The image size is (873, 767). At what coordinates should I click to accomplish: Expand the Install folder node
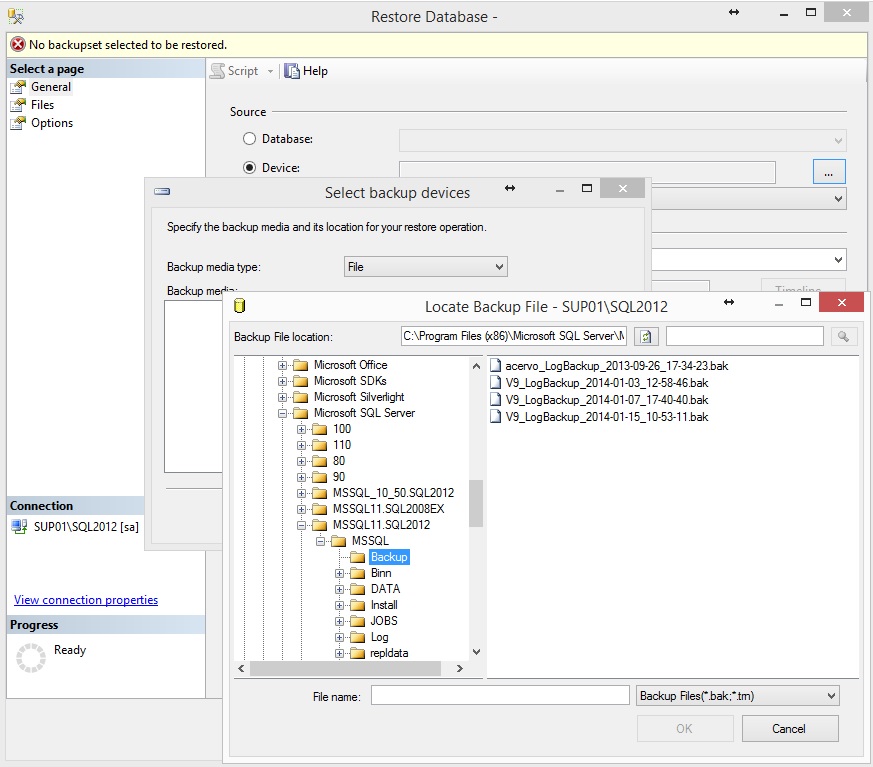(x=339, y=605)
